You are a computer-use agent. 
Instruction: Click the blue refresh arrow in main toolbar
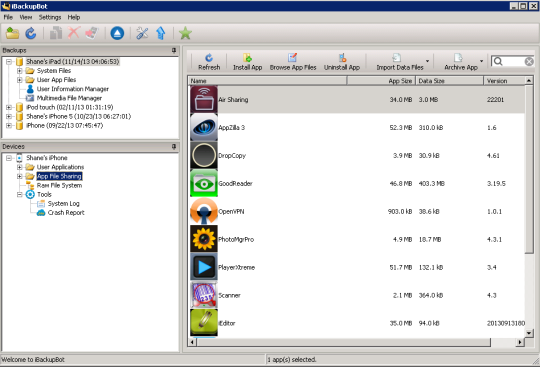[x=31, y=33]
